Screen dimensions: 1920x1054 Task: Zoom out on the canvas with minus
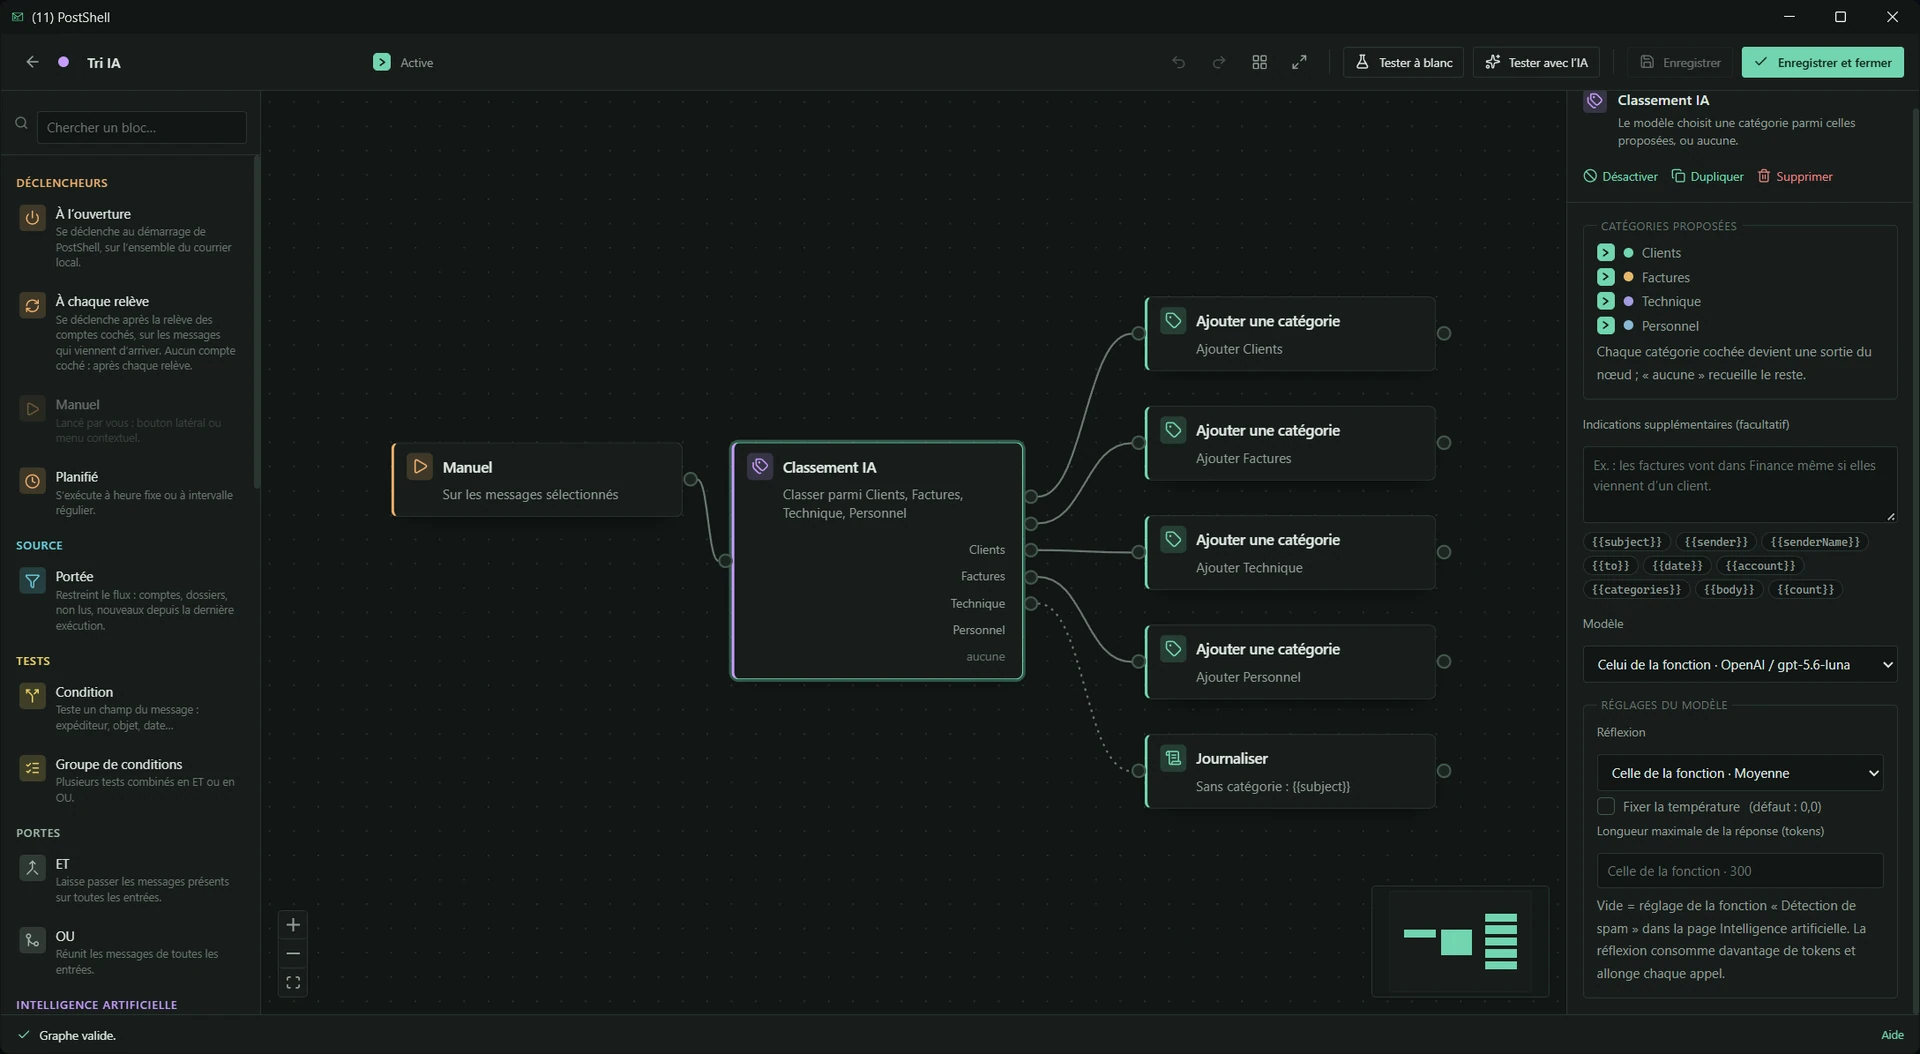pos(293,954)
